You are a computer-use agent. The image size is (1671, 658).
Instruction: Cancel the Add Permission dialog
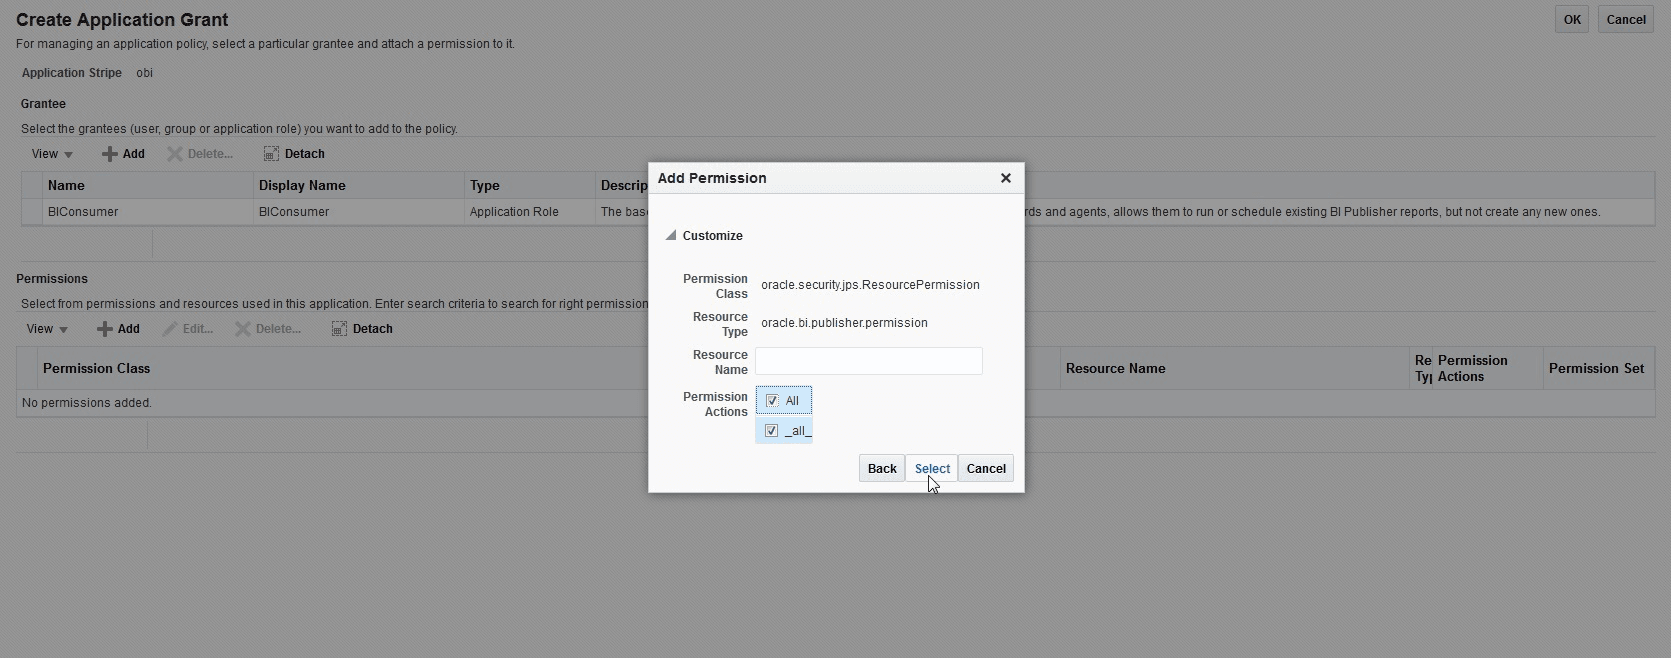[x=985, y=469]
